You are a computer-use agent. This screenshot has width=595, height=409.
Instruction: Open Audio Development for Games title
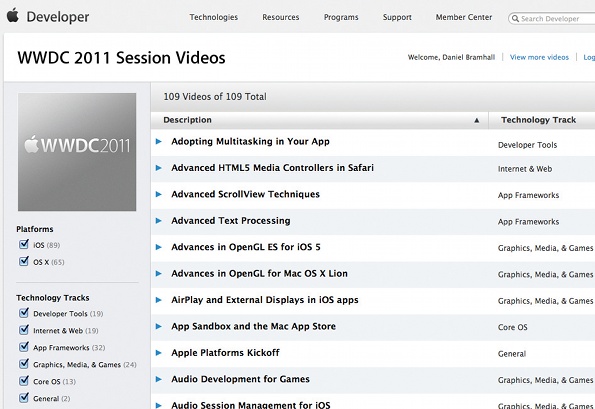tap(241, 379)
